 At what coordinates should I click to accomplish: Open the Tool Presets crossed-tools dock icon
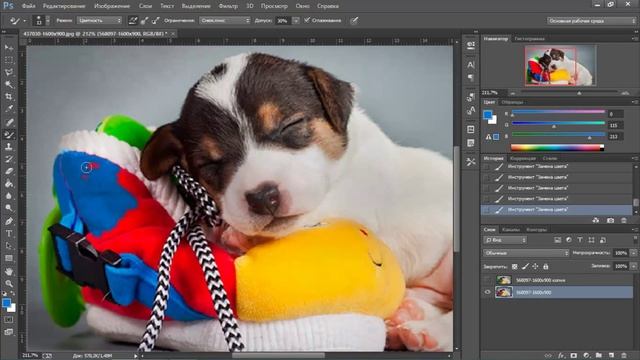pyautogui.click(x=471, y=162)
